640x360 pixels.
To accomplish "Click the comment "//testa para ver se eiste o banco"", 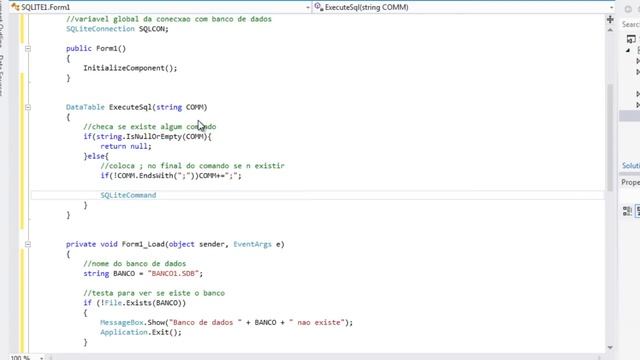I will coord(154,293).
